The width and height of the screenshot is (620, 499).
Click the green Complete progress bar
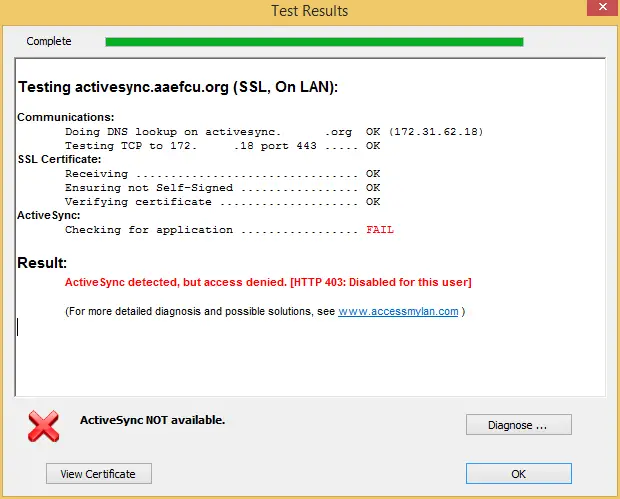click(314, 42)
